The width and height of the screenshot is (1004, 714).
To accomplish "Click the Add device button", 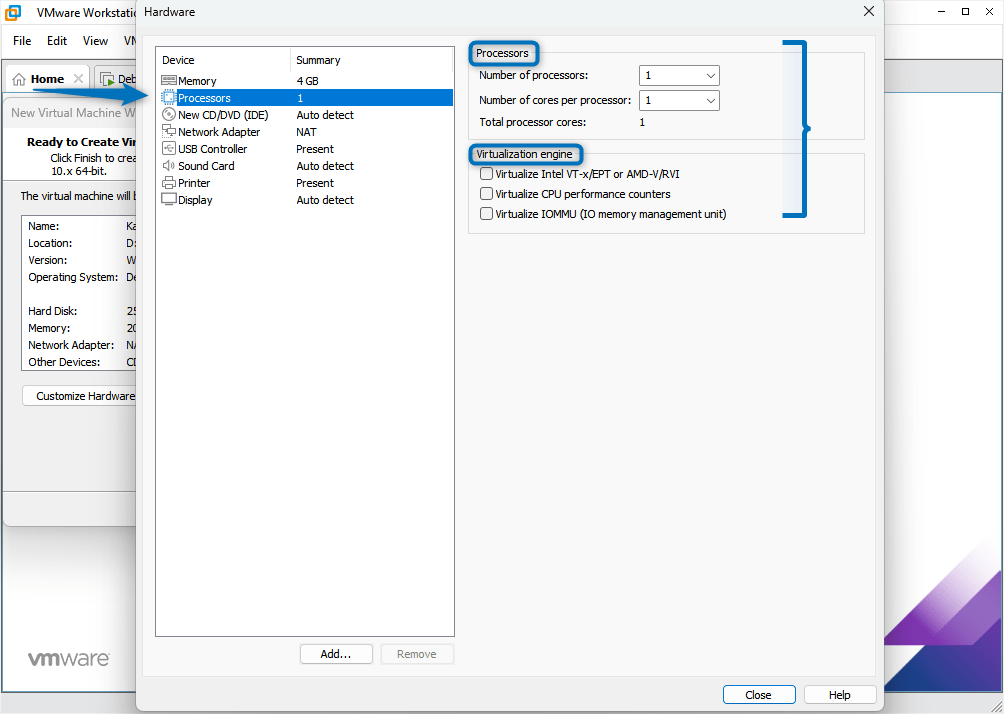I will pos(336,653).
